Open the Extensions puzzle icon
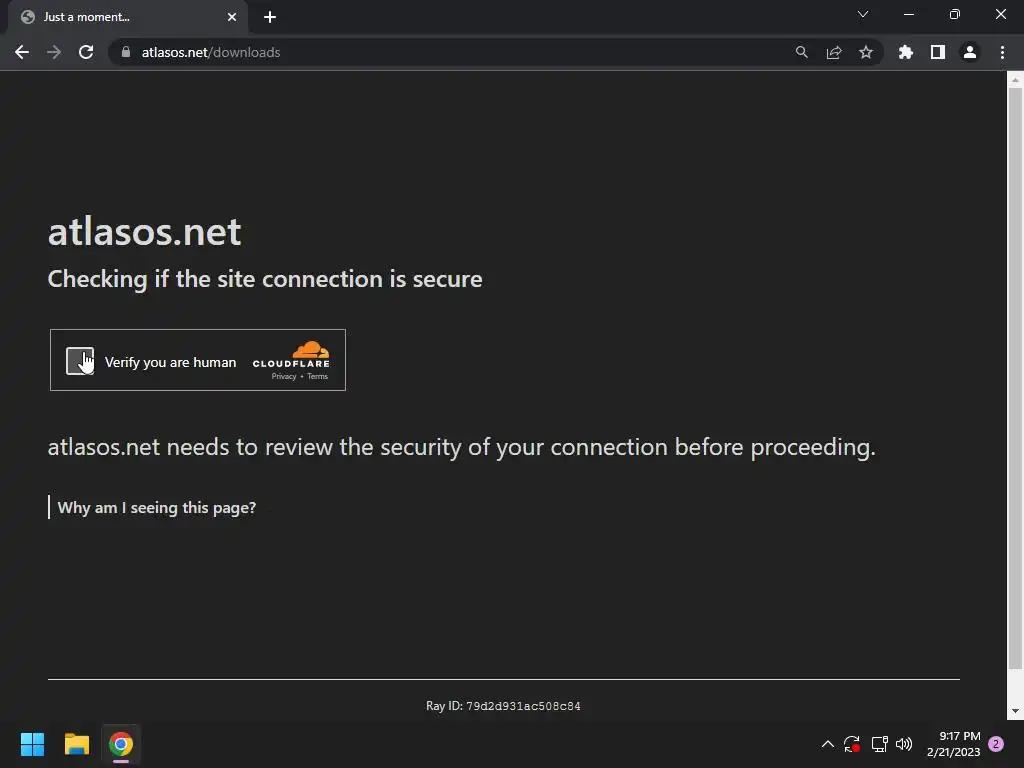Screen dimensions: 1024x768 (x=906, y=52)
